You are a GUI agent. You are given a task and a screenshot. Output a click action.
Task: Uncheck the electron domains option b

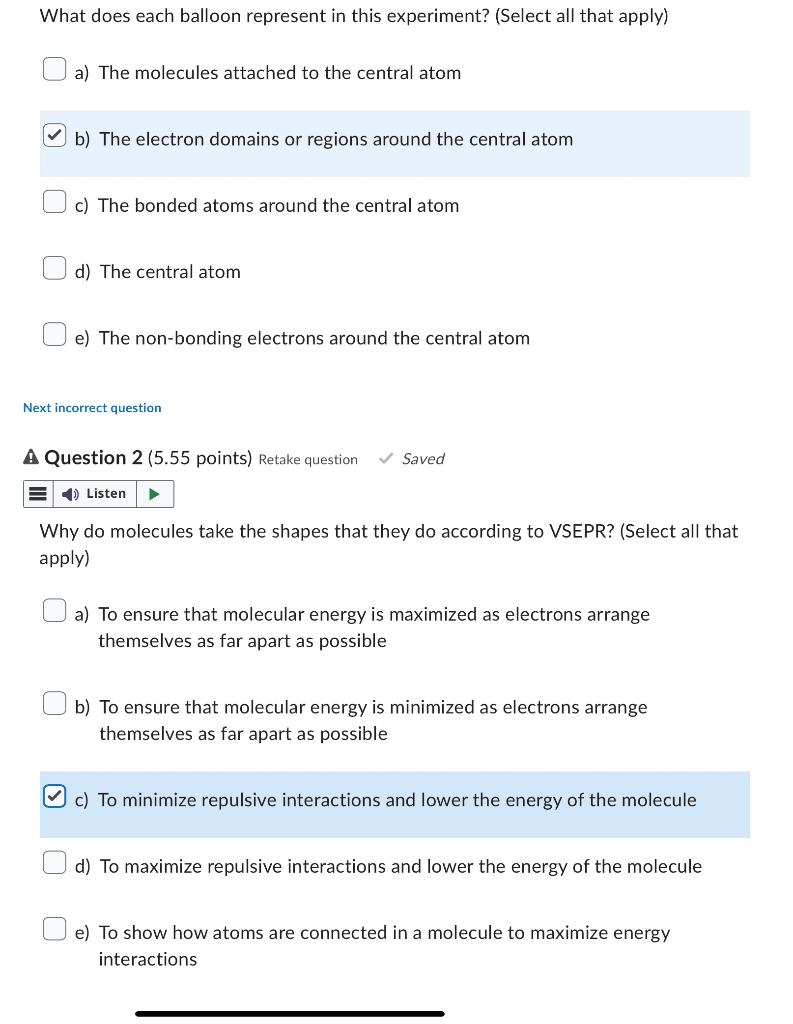click(x=54, y=135)
